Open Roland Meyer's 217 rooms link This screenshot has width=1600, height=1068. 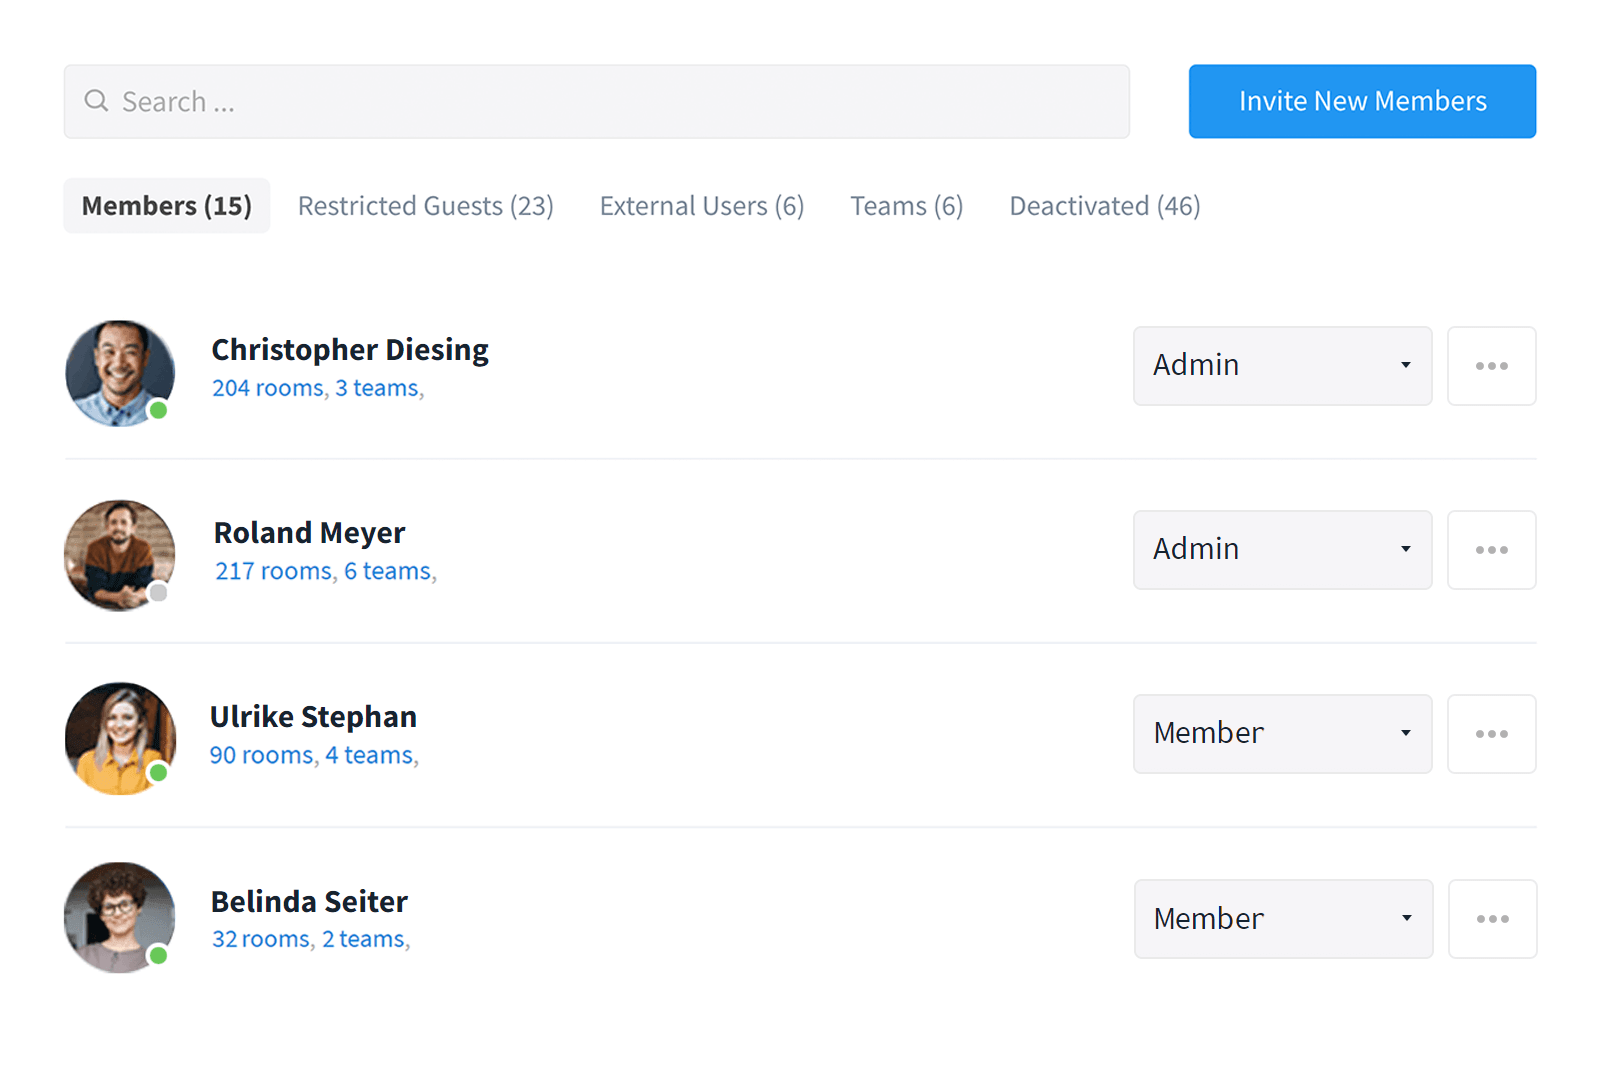click(x=273, y=571)
